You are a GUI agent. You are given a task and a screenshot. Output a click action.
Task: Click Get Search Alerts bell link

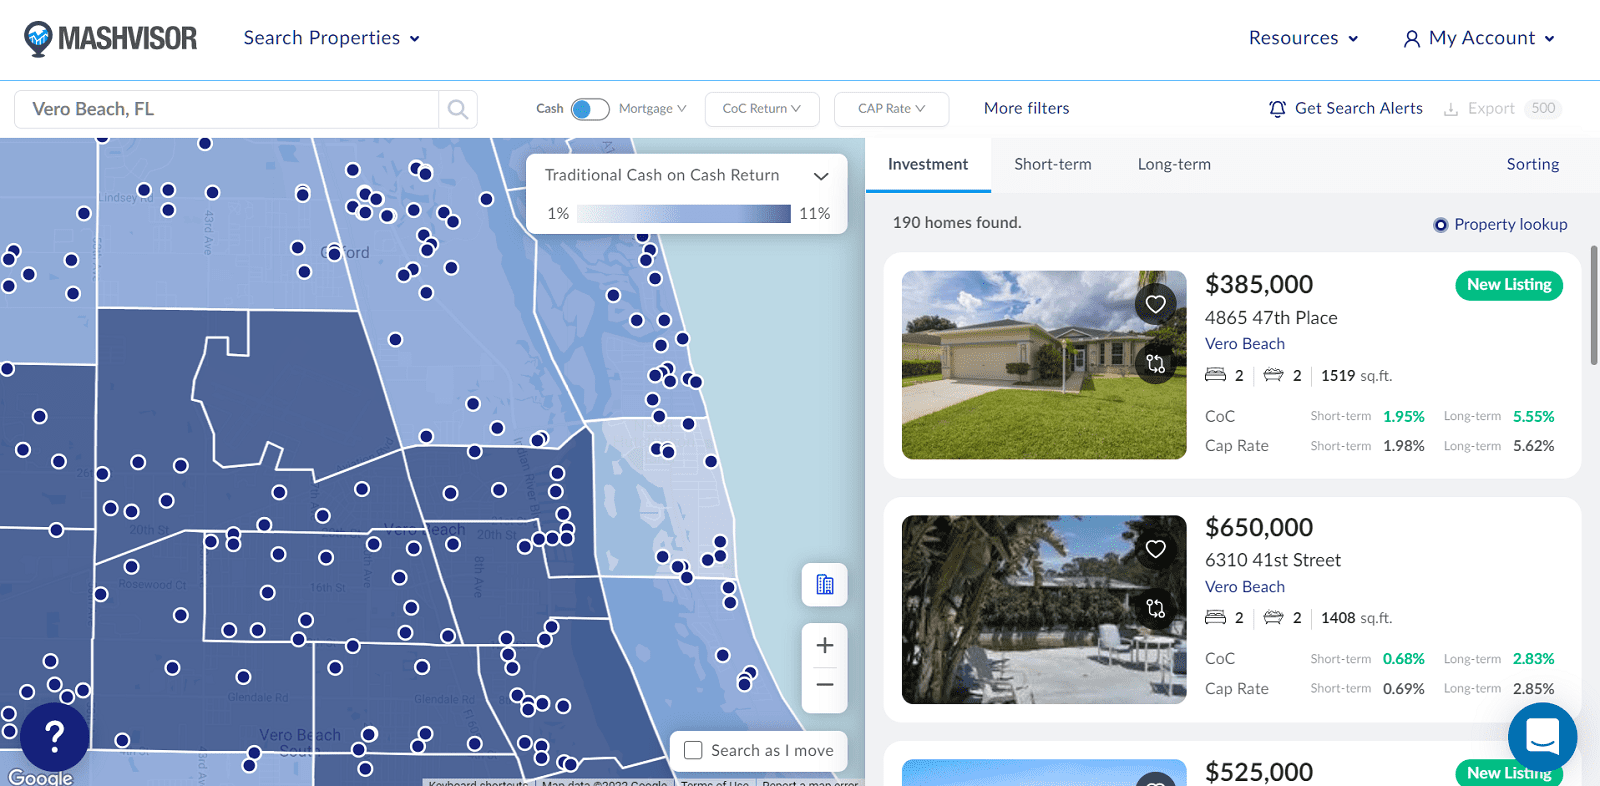click(x=1346, y=108)
